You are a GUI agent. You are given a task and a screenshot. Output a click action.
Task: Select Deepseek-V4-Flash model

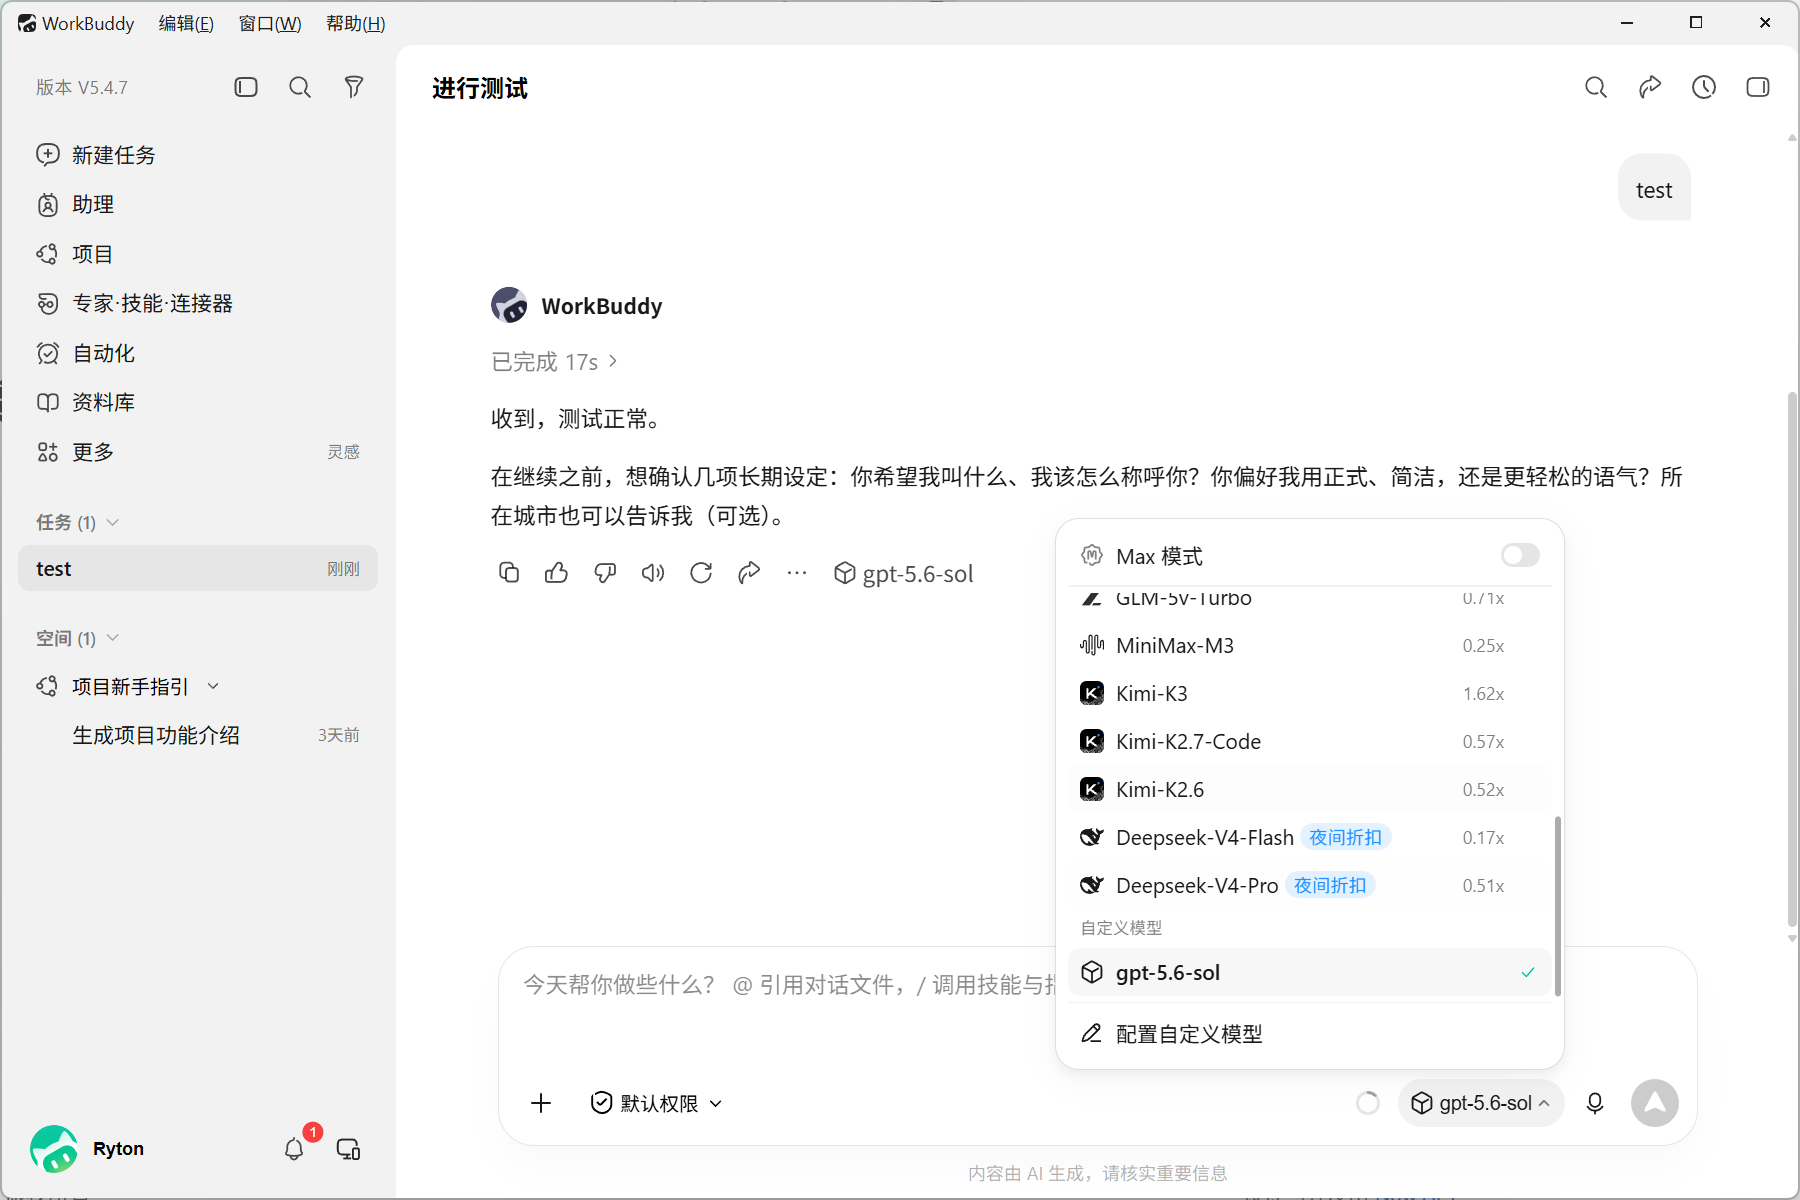coord(1309,837)
